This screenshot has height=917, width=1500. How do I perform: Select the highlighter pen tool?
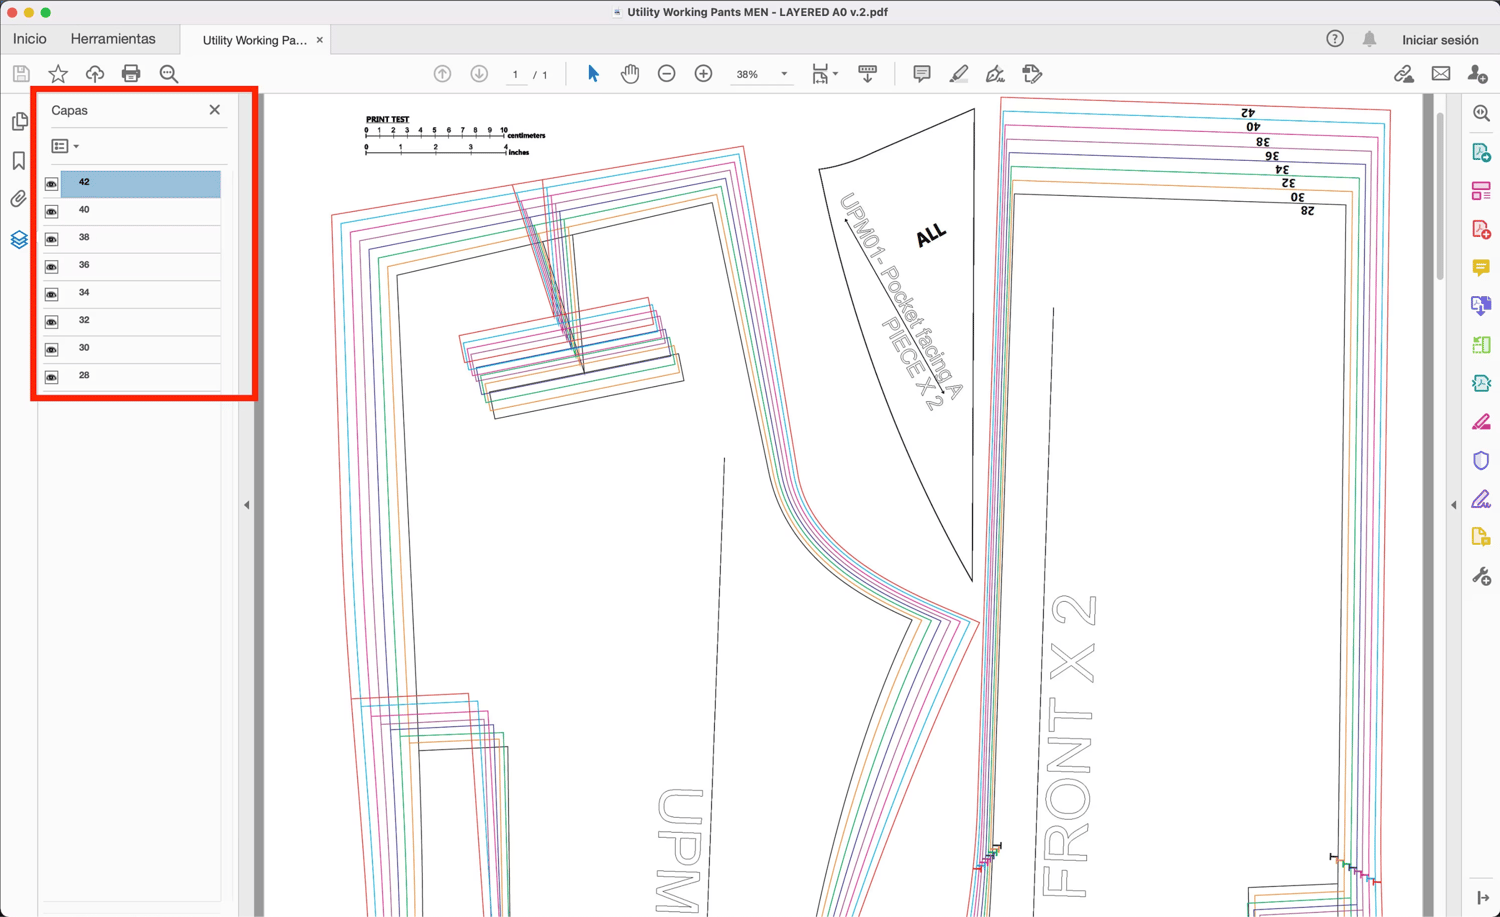(958, 74)
